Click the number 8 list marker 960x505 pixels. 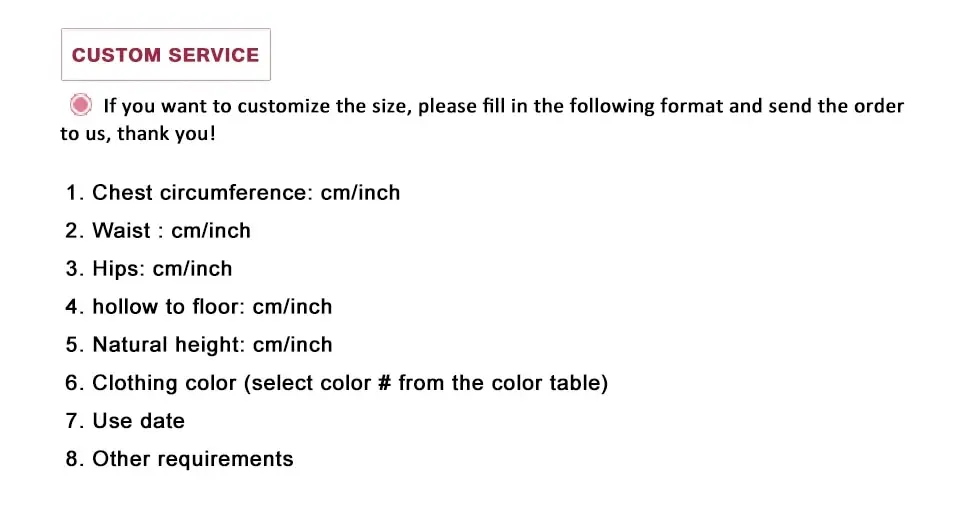(72, 459)
